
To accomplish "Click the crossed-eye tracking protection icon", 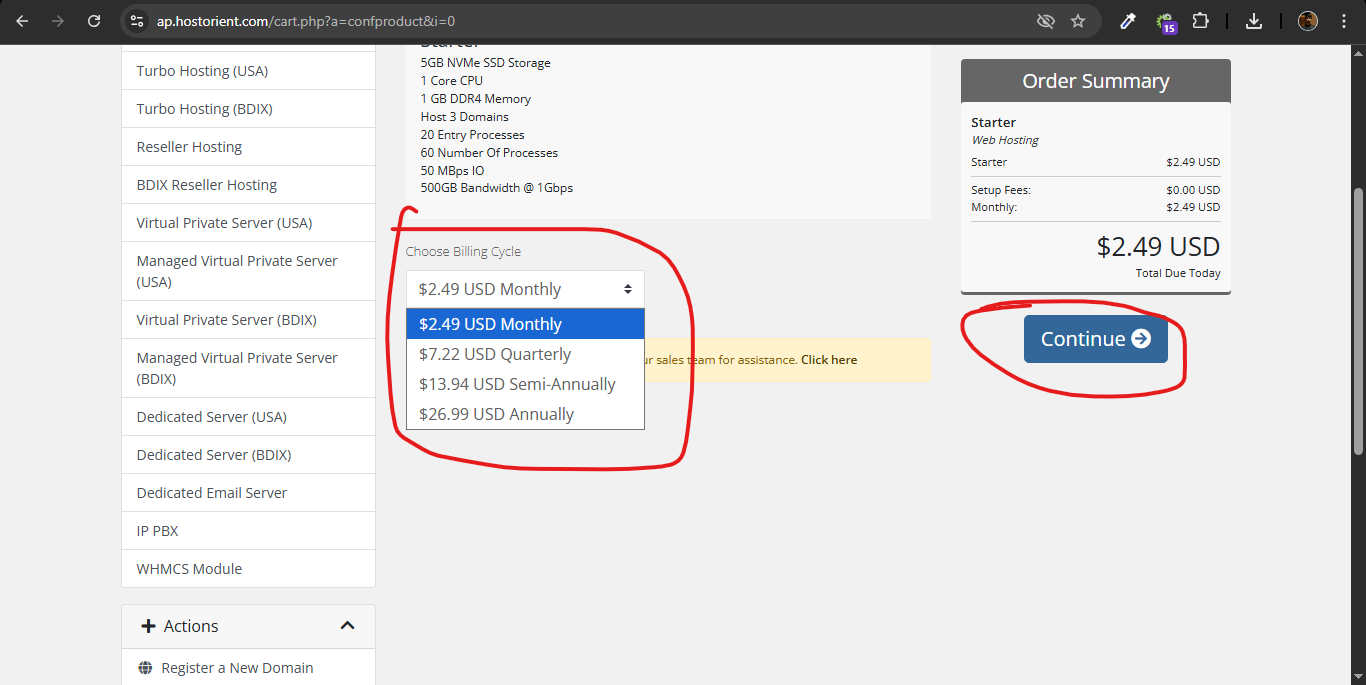I will (x=1045, y=21).
